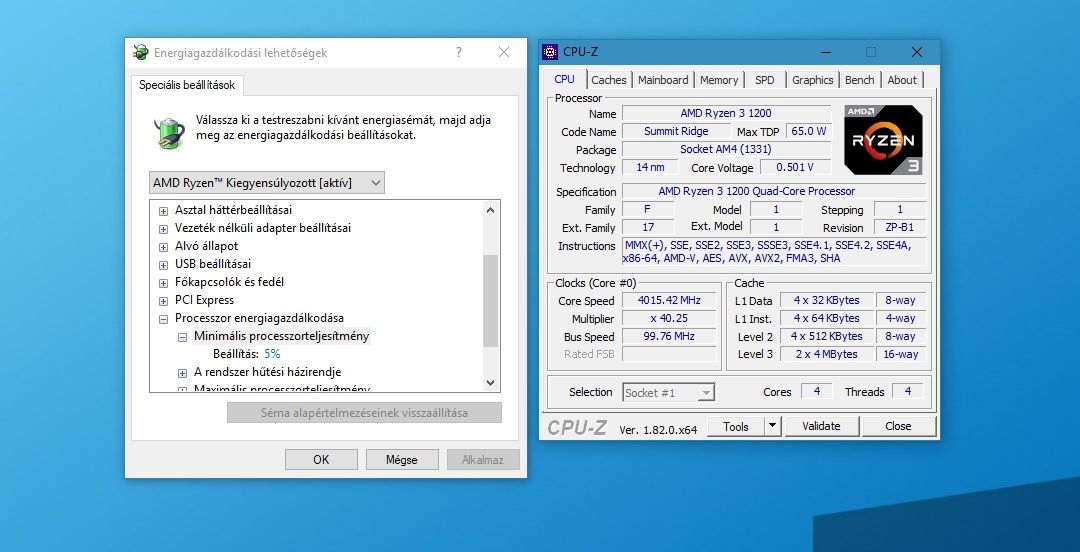Click the Tools button in CPU-Z
The width and height of the screenshot is (1080, 552).
[x=736, y=426]
